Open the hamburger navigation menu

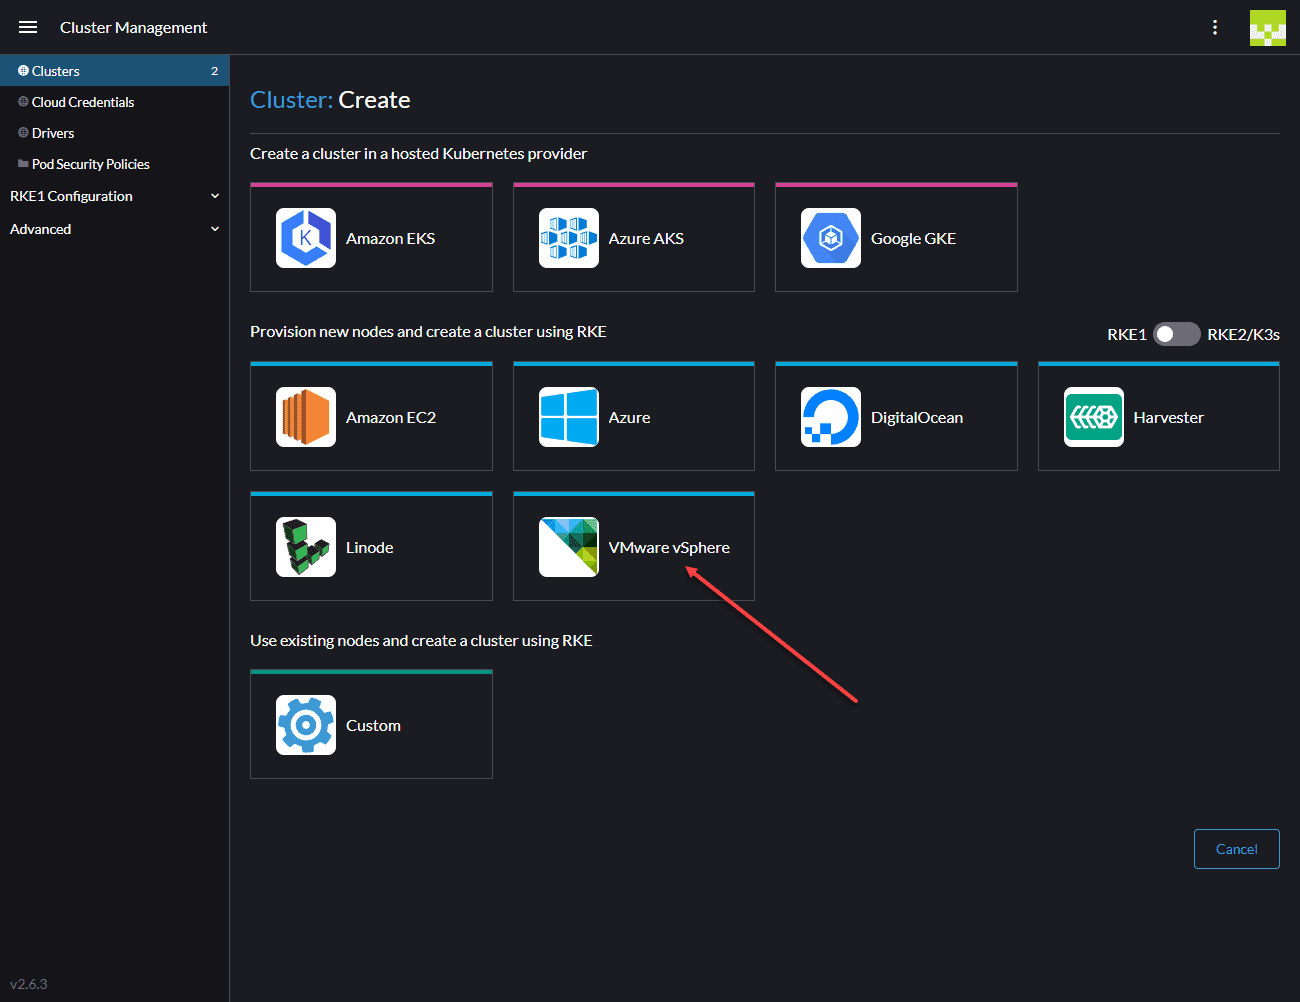pos(28,27)
